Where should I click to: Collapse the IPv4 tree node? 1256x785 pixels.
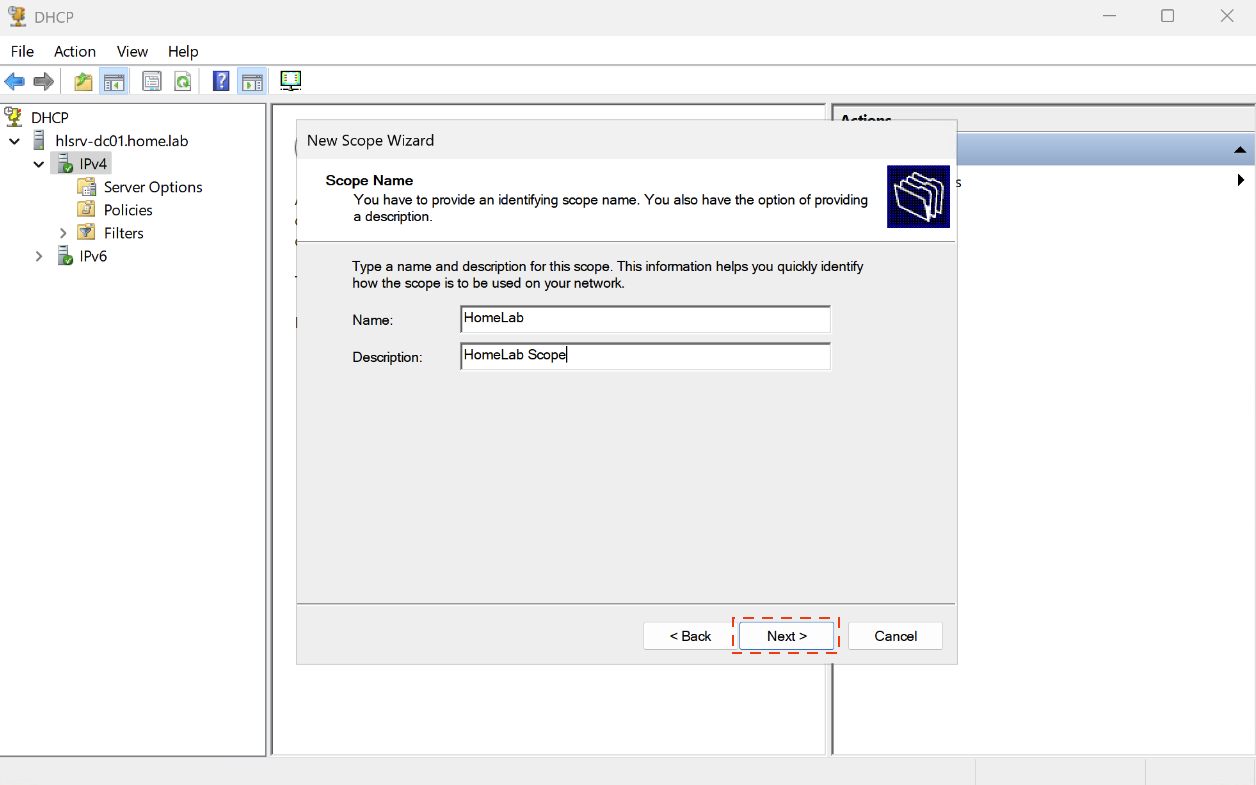[39, 164]
